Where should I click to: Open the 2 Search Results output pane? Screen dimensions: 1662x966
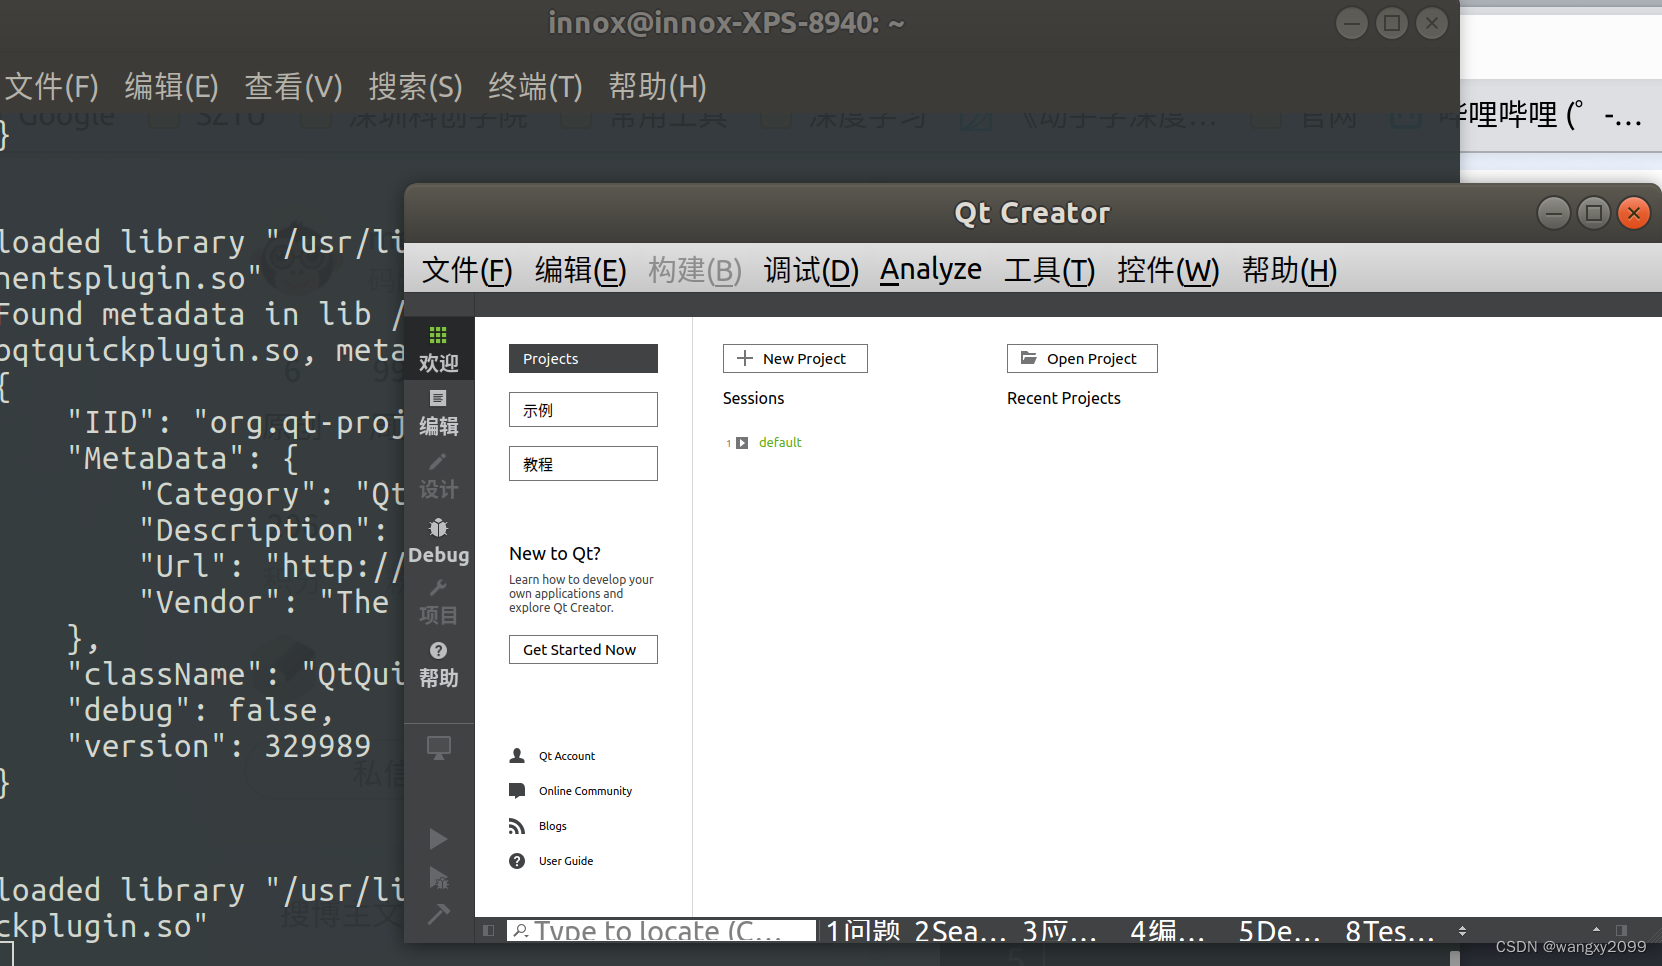[960, 931]
